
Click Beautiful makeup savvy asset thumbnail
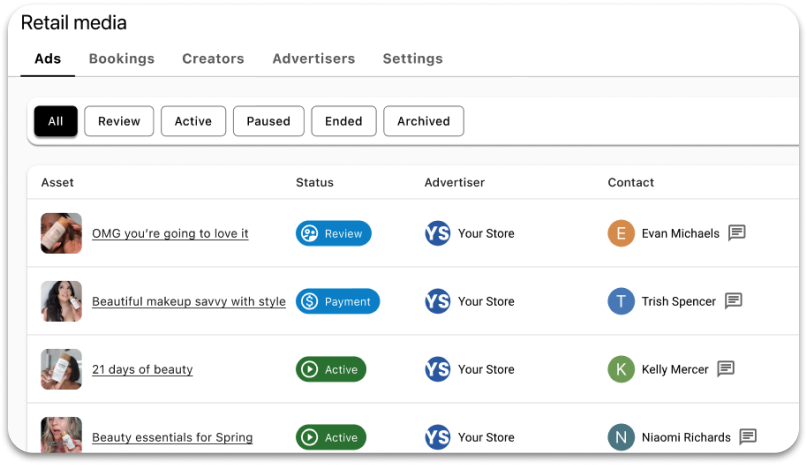61,301
